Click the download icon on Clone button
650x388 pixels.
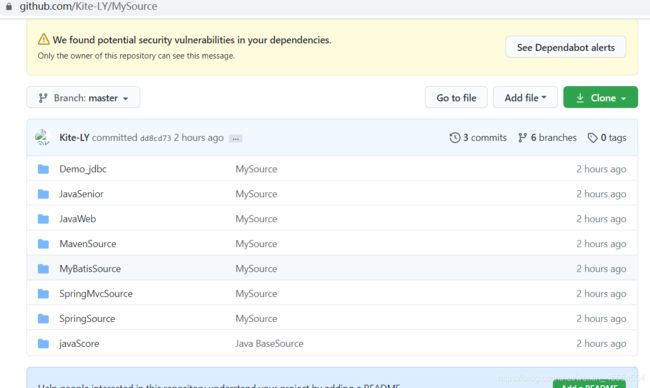coord(580,98)
